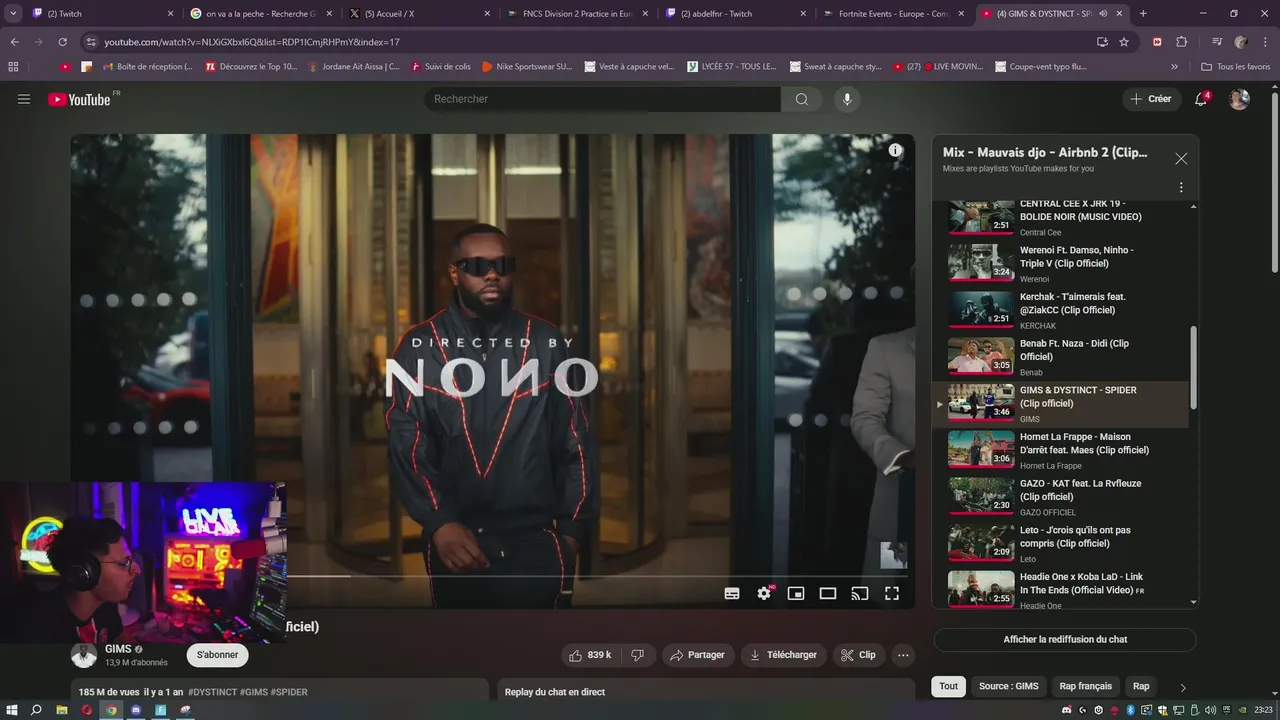Viewport: 1280px width, 720px height.
Task: Cast the video to a TV
Action: pos(860,593)
